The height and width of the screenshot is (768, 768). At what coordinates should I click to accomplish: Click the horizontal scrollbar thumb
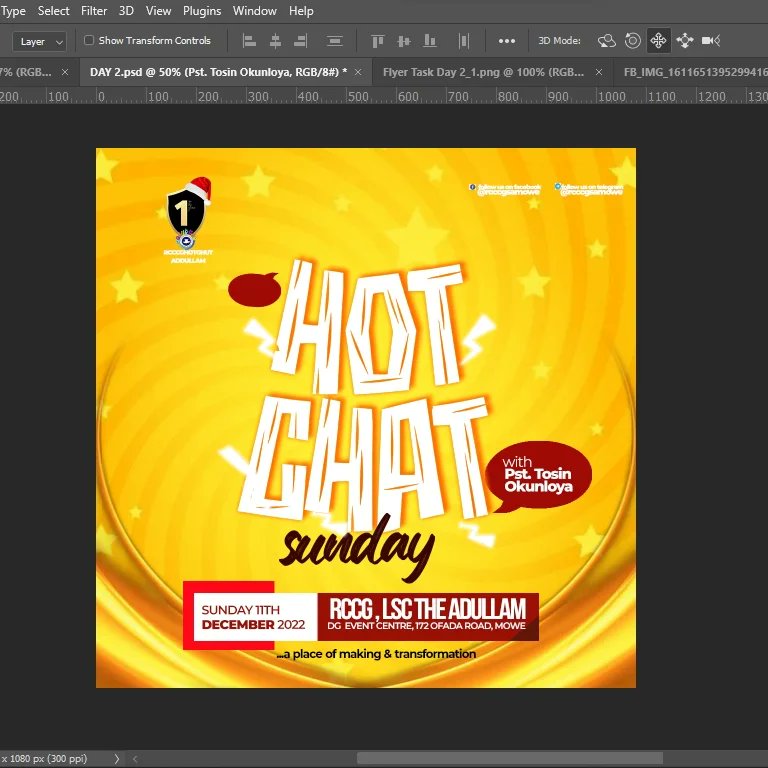coord(509,759)
